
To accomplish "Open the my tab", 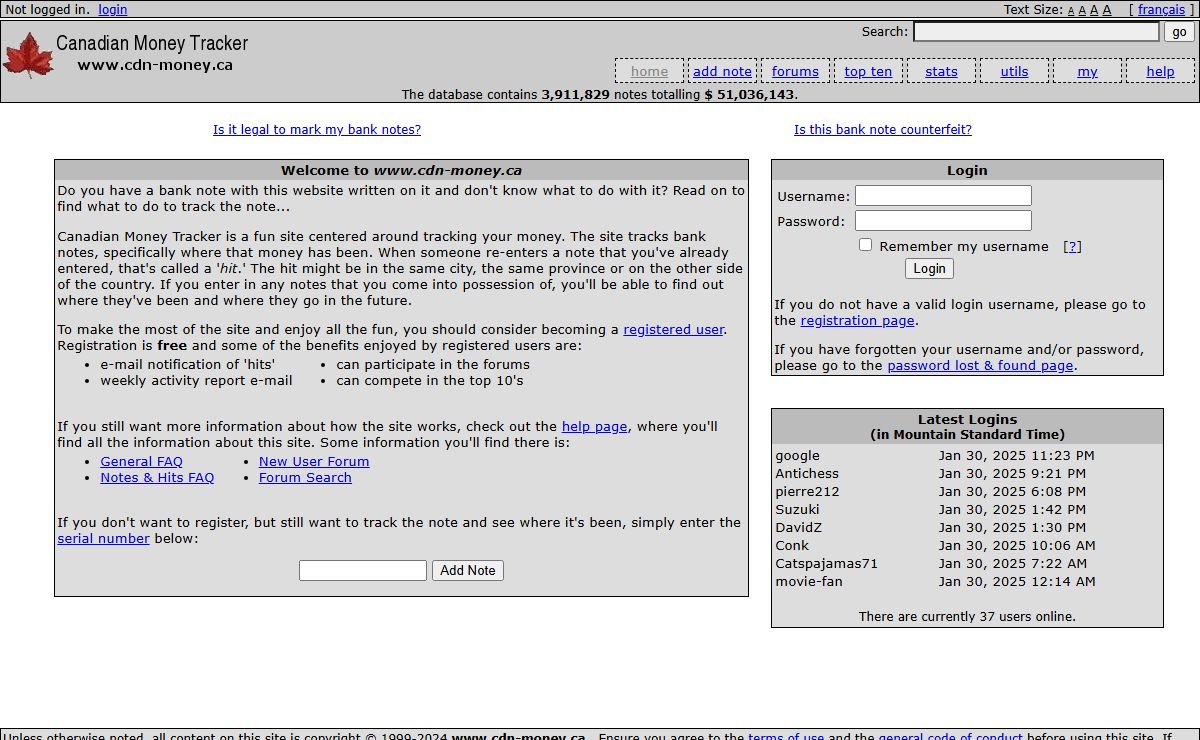I will point(1087,71).
